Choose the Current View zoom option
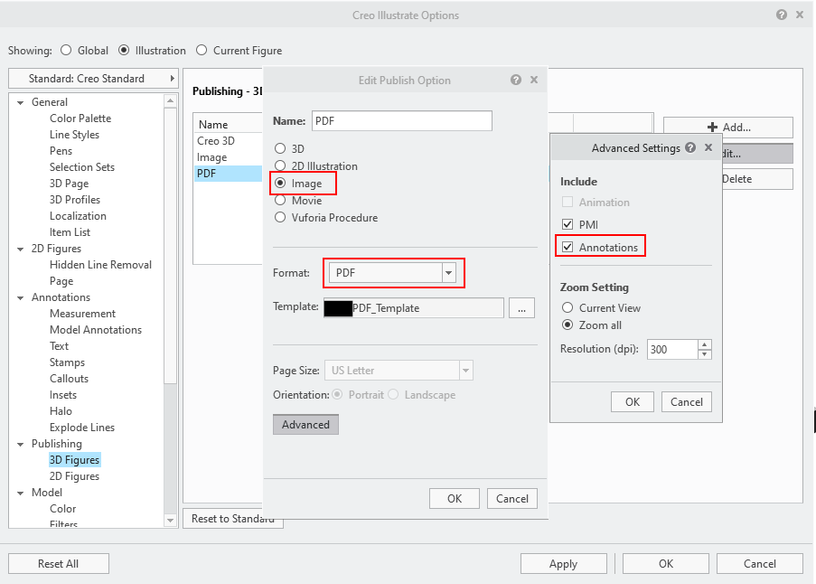The image size is (816, 584). (568, 308)
